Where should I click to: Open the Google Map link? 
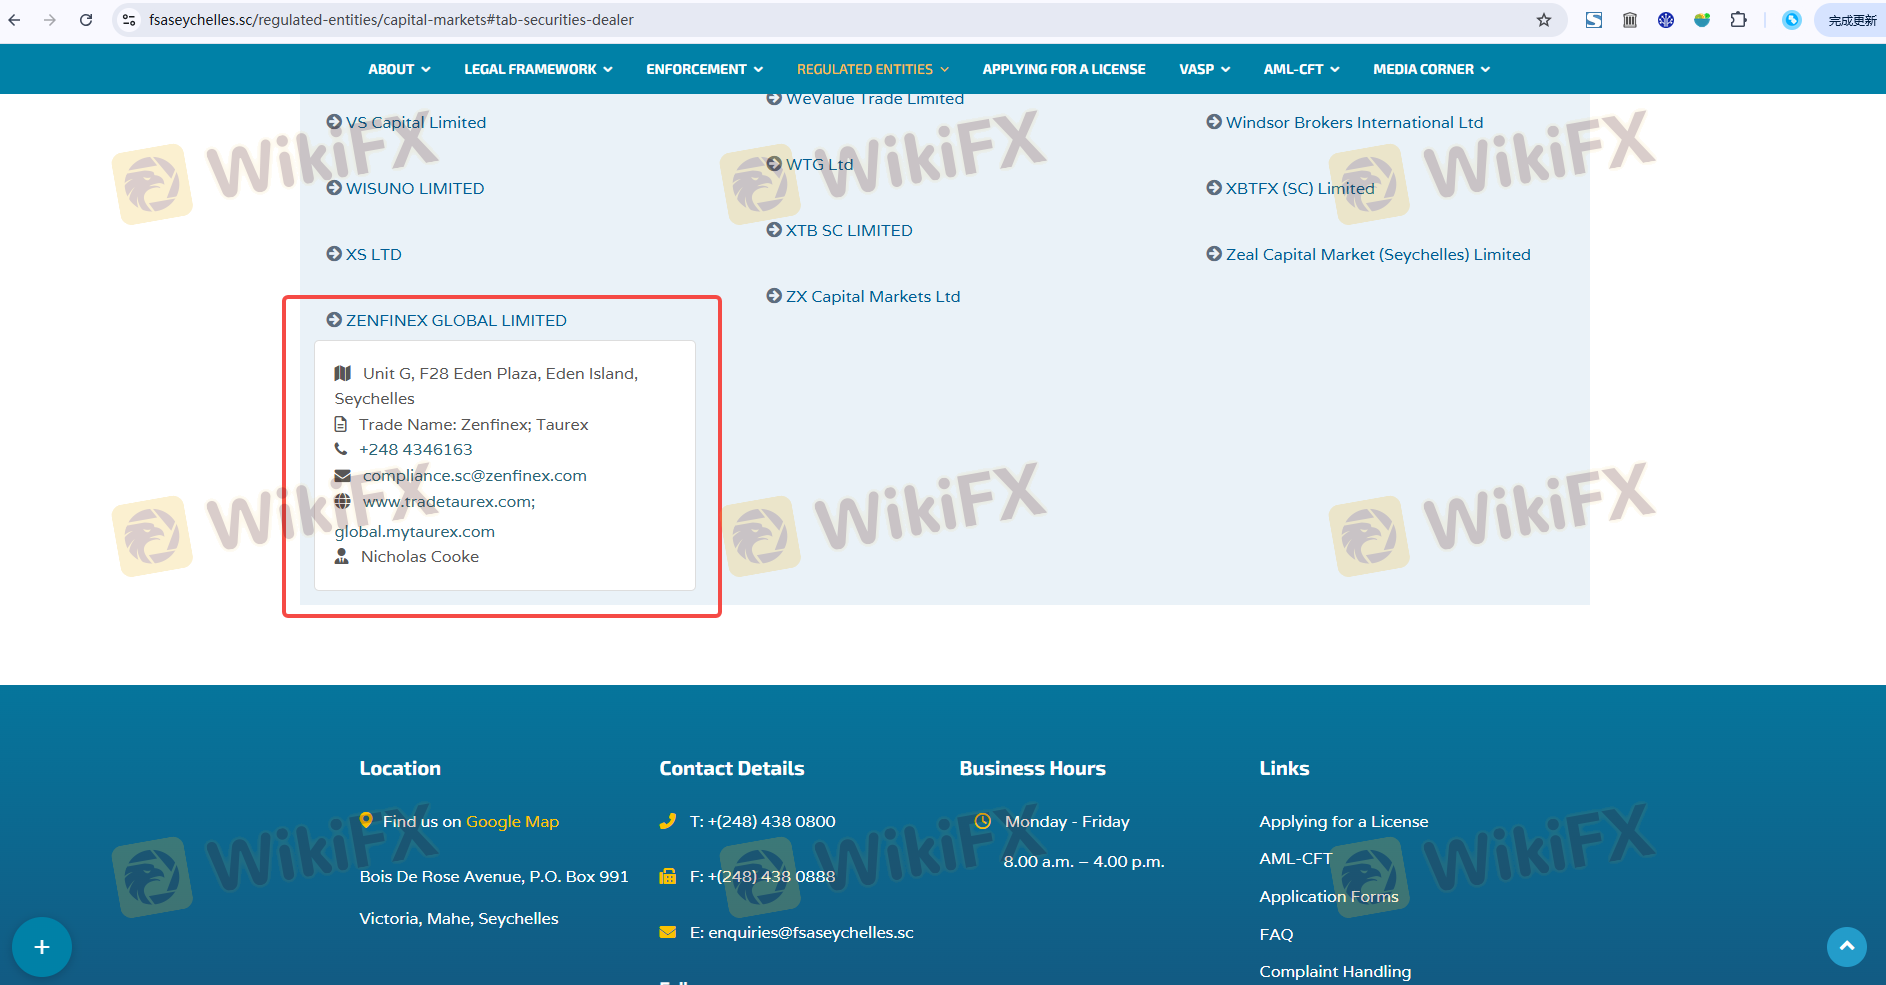pos(512,821)
